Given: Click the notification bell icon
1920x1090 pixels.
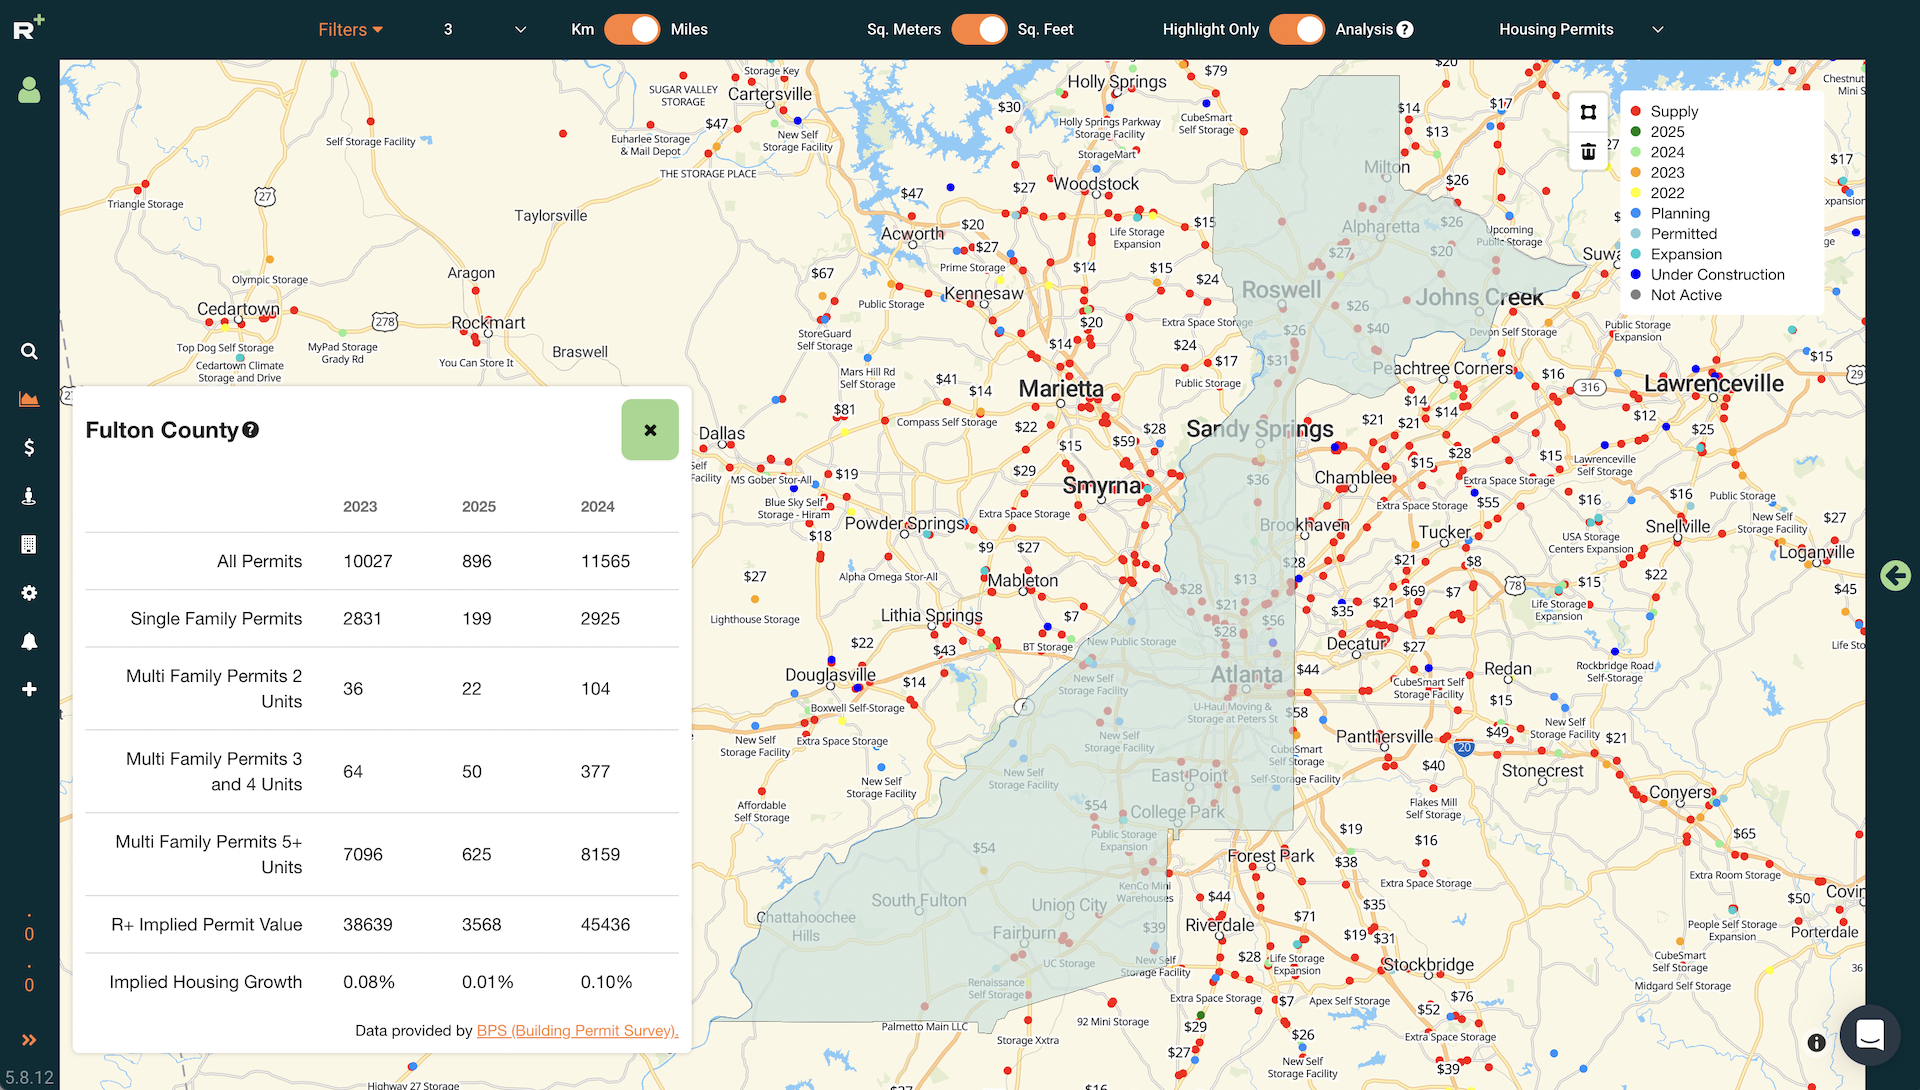Looking at the screenshot, I should 29,641.
